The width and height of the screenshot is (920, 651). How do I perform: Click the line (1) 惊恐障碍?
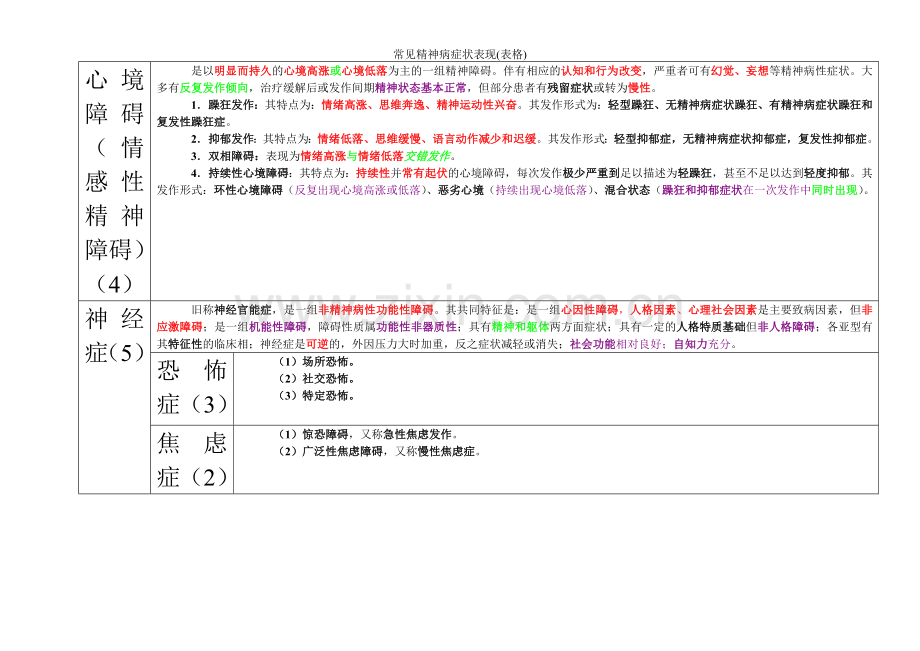[x=368, y=435]
